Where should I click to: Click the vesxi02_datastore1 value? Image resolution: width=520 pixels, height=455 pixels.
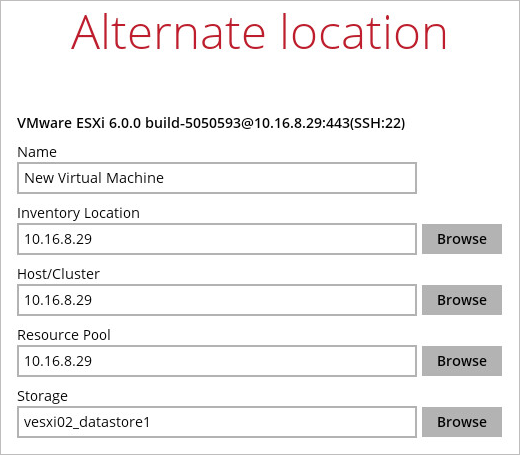pos(87,422)
